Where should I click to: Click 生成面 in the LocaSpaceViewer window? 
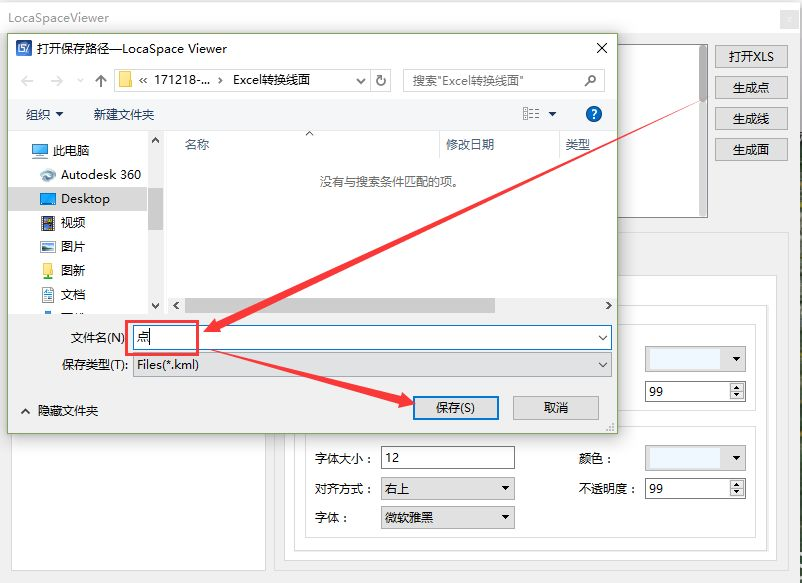tap(751, 150)
